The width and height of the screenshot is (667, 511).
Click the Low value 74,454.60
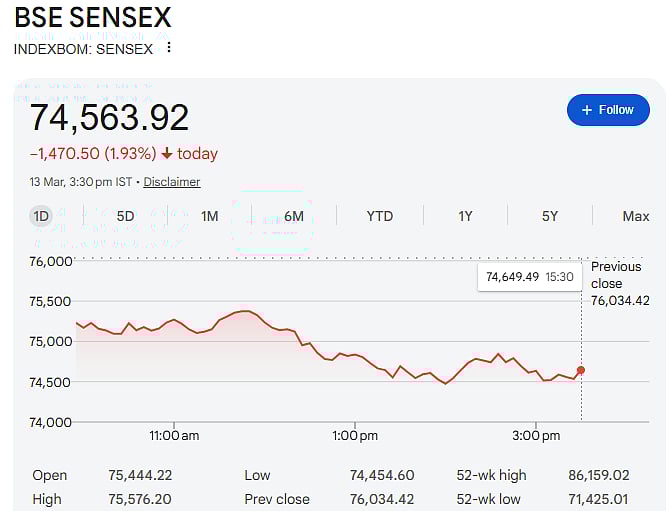click(382, 475)
